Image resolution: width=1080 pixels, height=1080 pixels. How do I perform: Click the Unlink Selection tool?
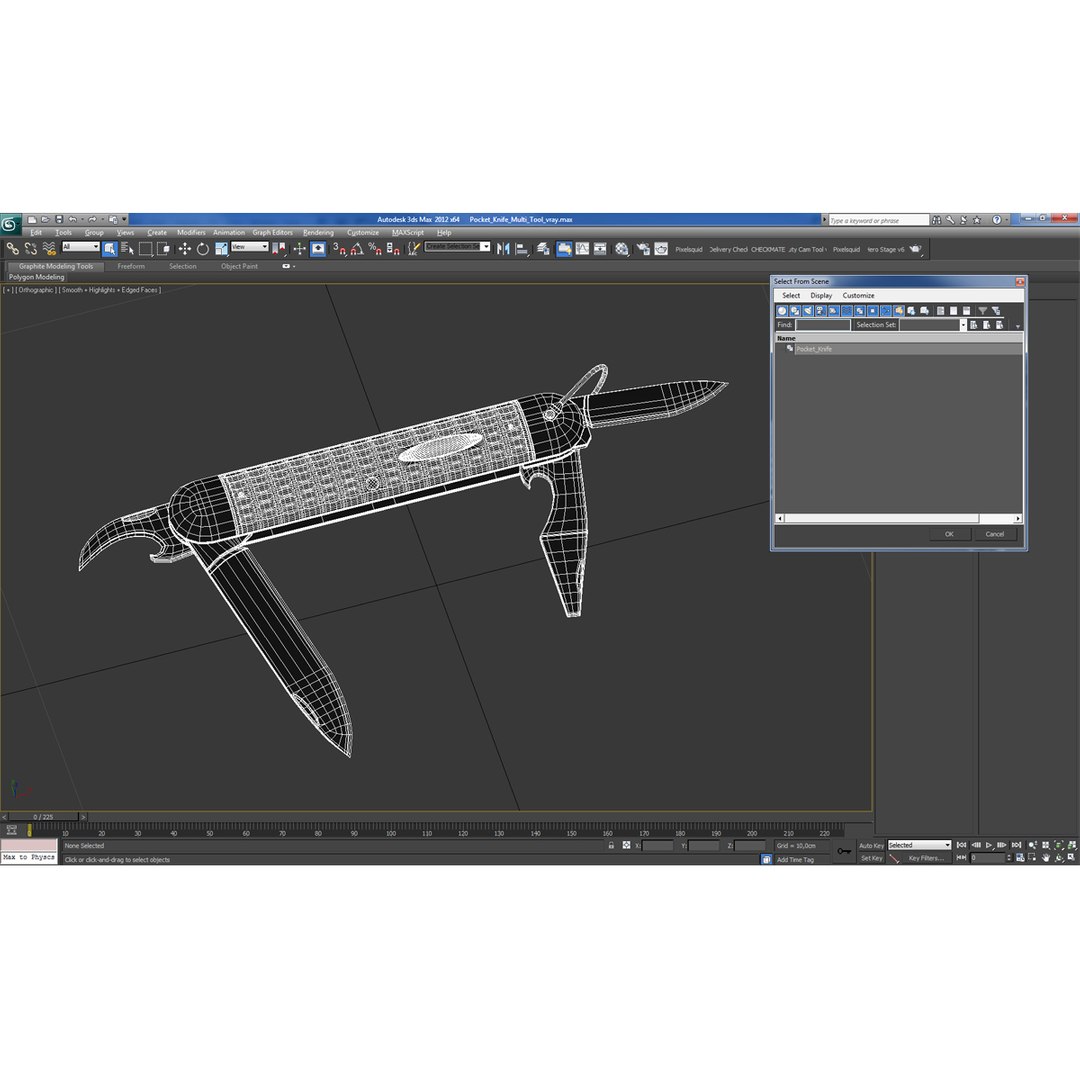point(30,249)
